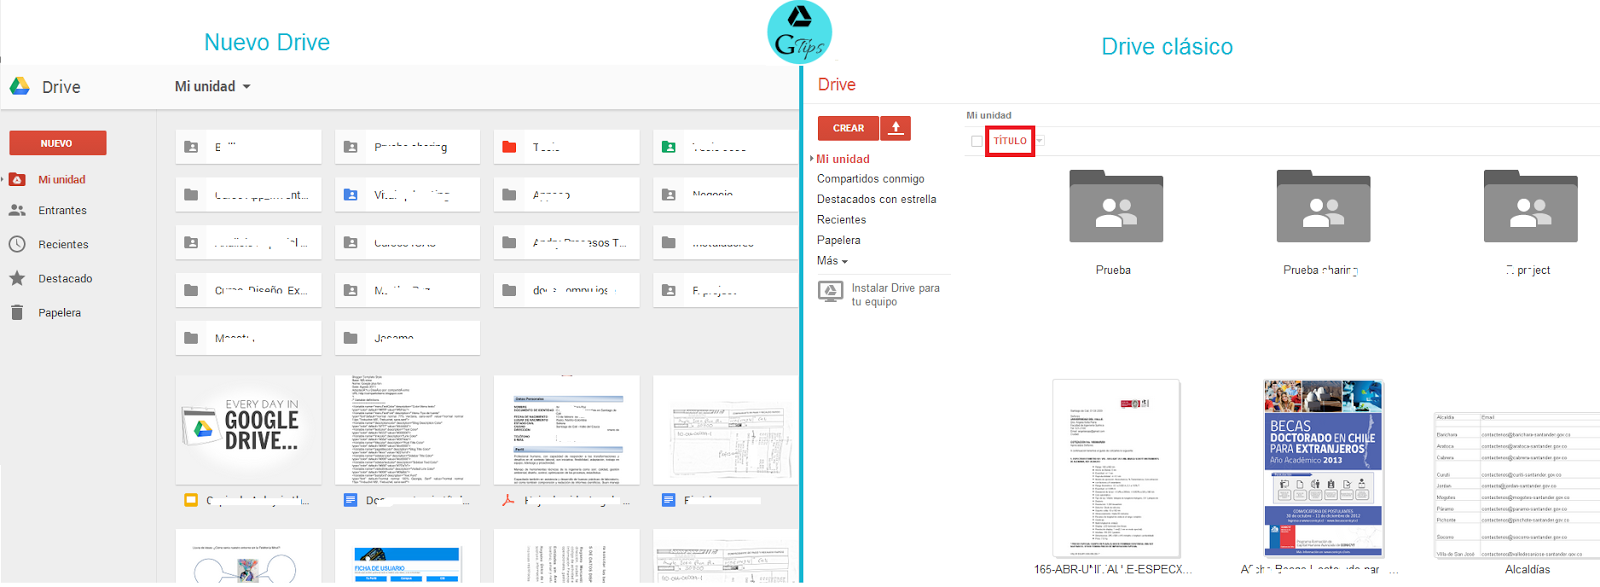
Task: Click Instalar Drive para tu equipo
Action: click(880, 294)
